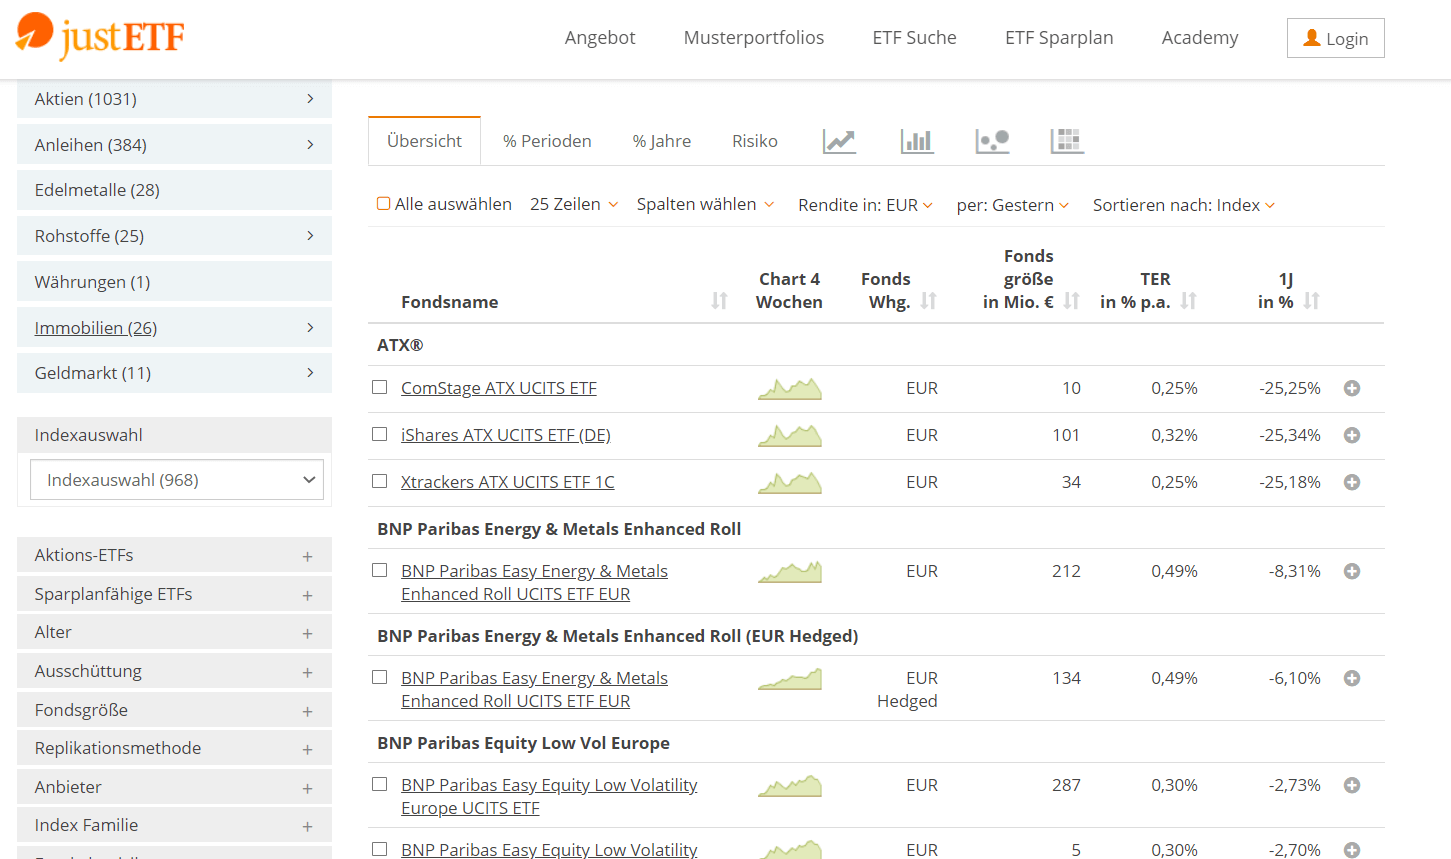
Task: Open the per: Gestern dropdown
Action: click(1013, 205)
